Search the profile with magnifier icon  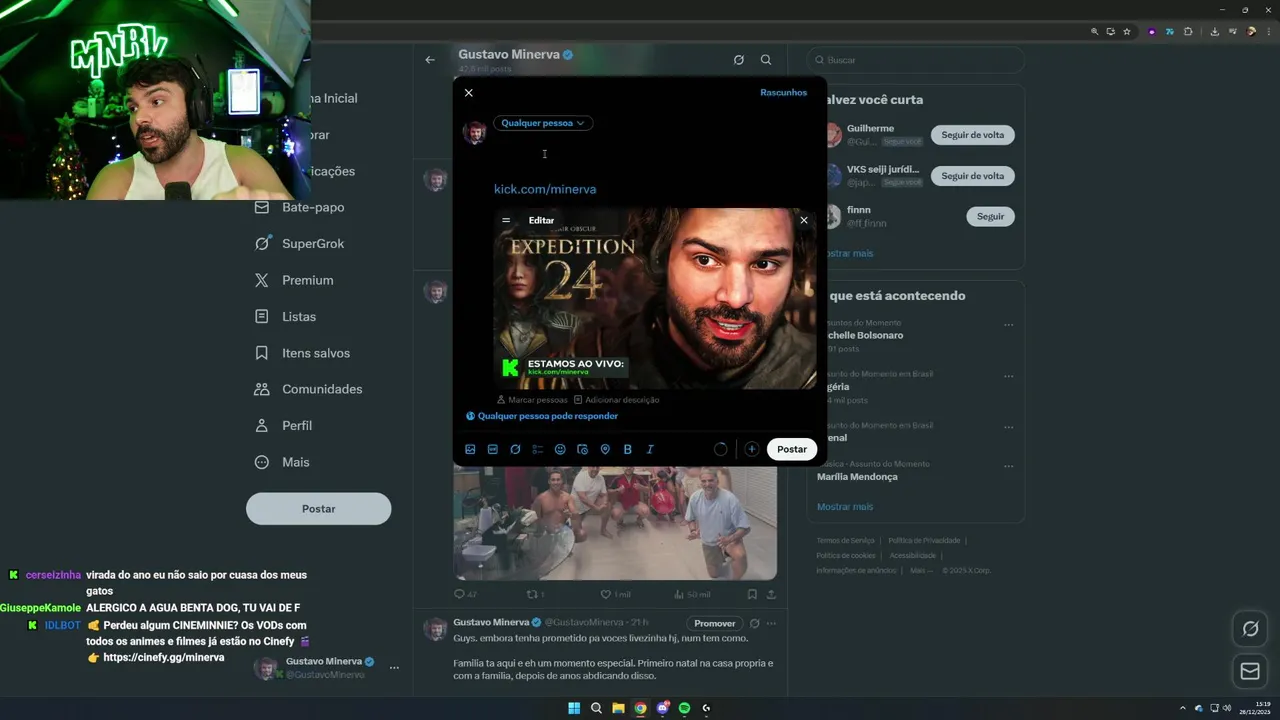click(766, 60)
